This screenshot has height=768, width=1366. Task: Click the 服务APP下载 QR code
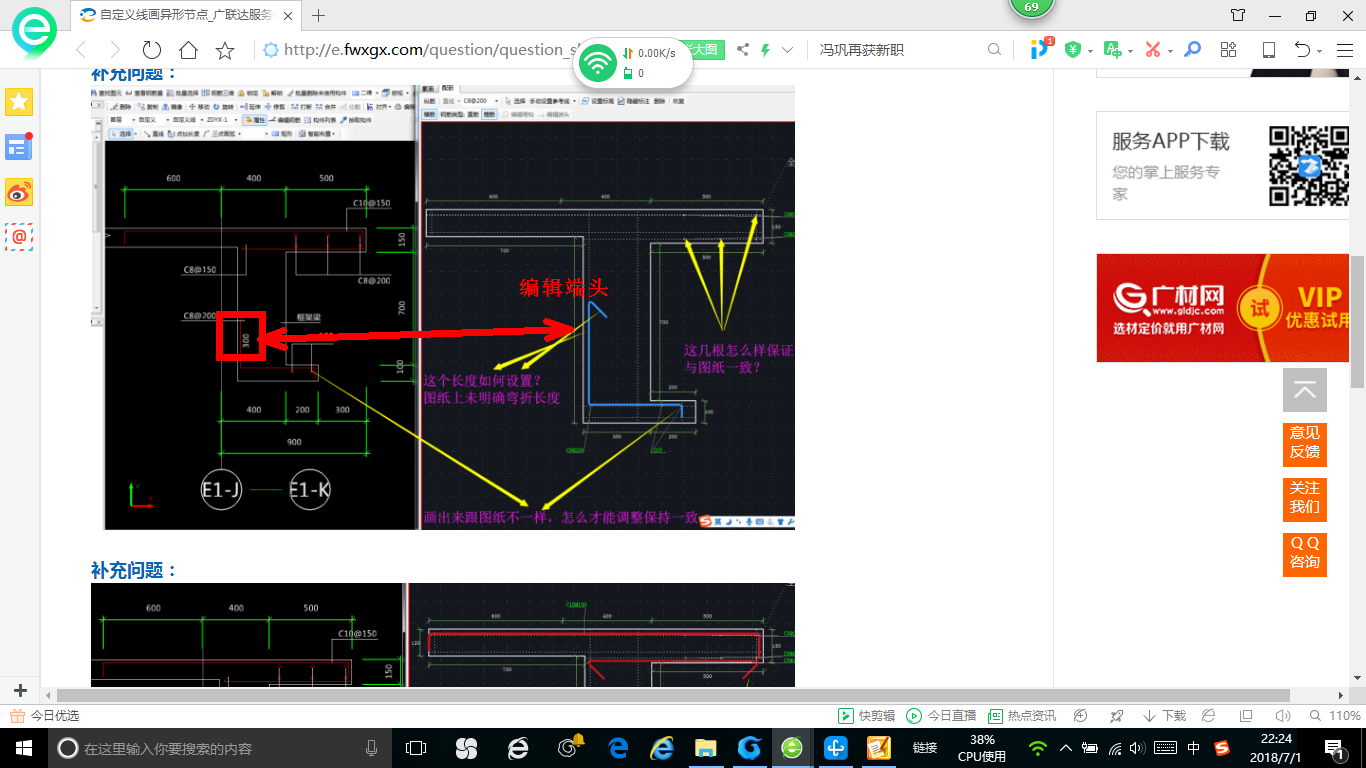1309,166
